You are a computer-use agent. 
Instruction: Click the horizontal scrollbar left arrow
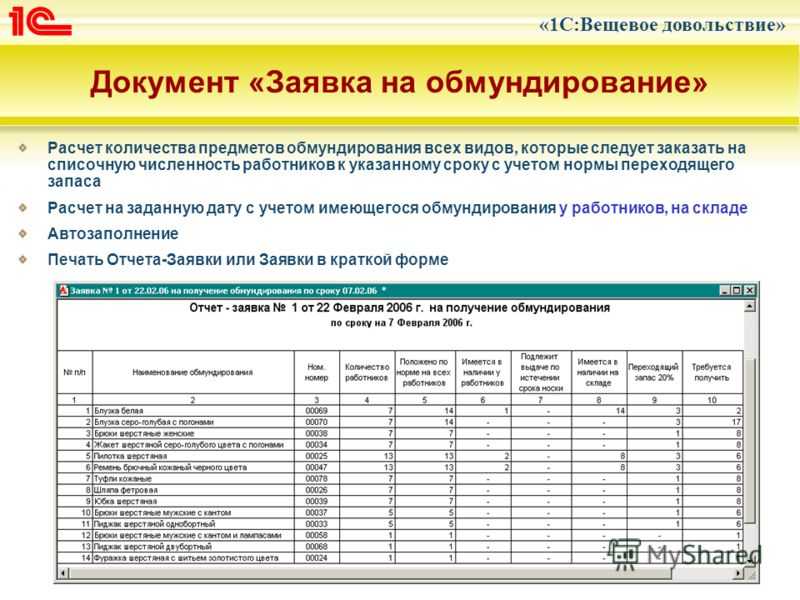click(x=63, y=573)
